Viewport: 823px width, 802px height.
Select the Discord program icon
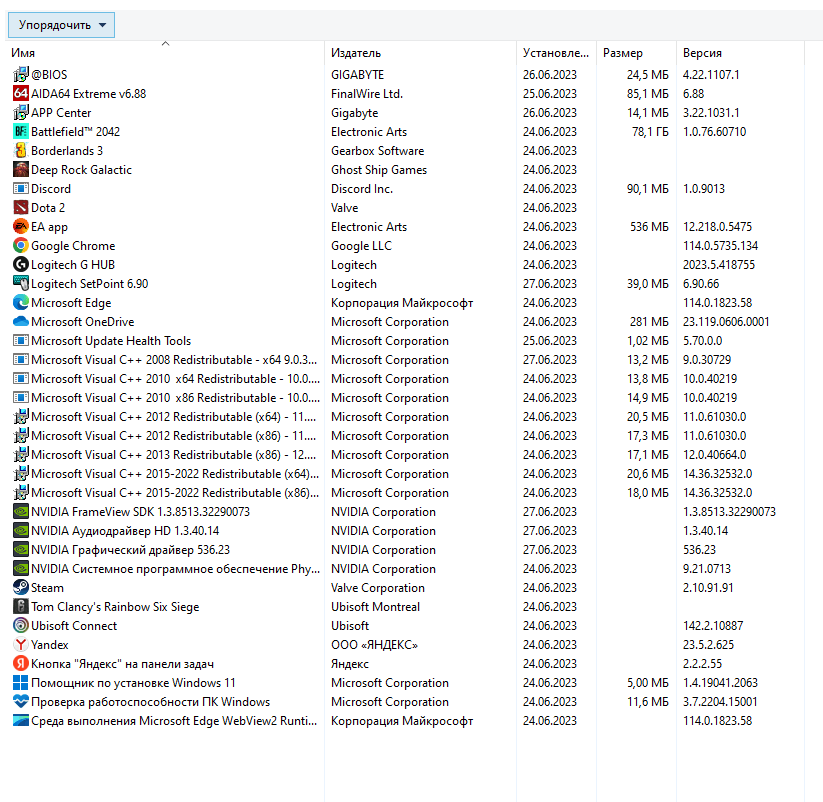point(20,188)
